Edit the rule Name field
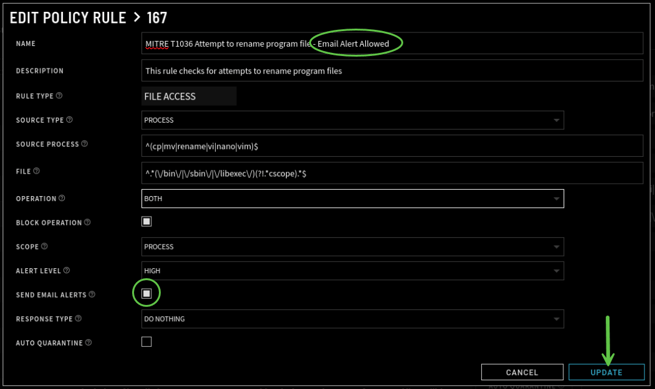 coord(392,43)
